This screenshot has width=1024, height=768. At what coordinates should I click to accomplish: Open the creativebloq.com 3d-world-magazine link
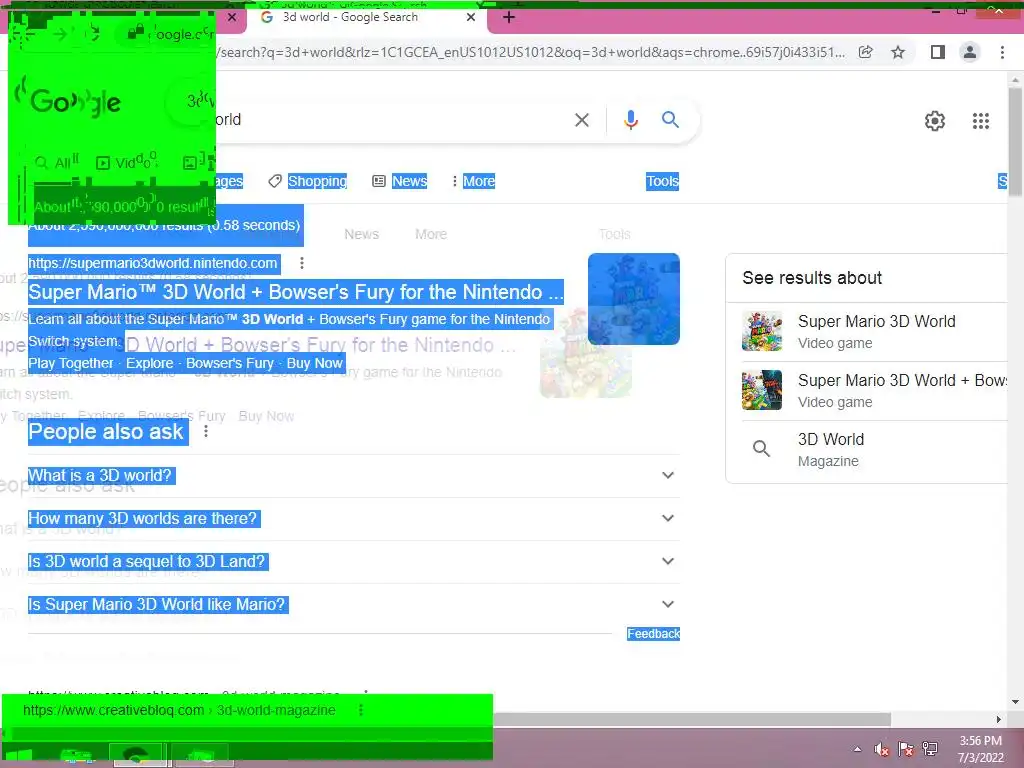[x=180, y=710]
